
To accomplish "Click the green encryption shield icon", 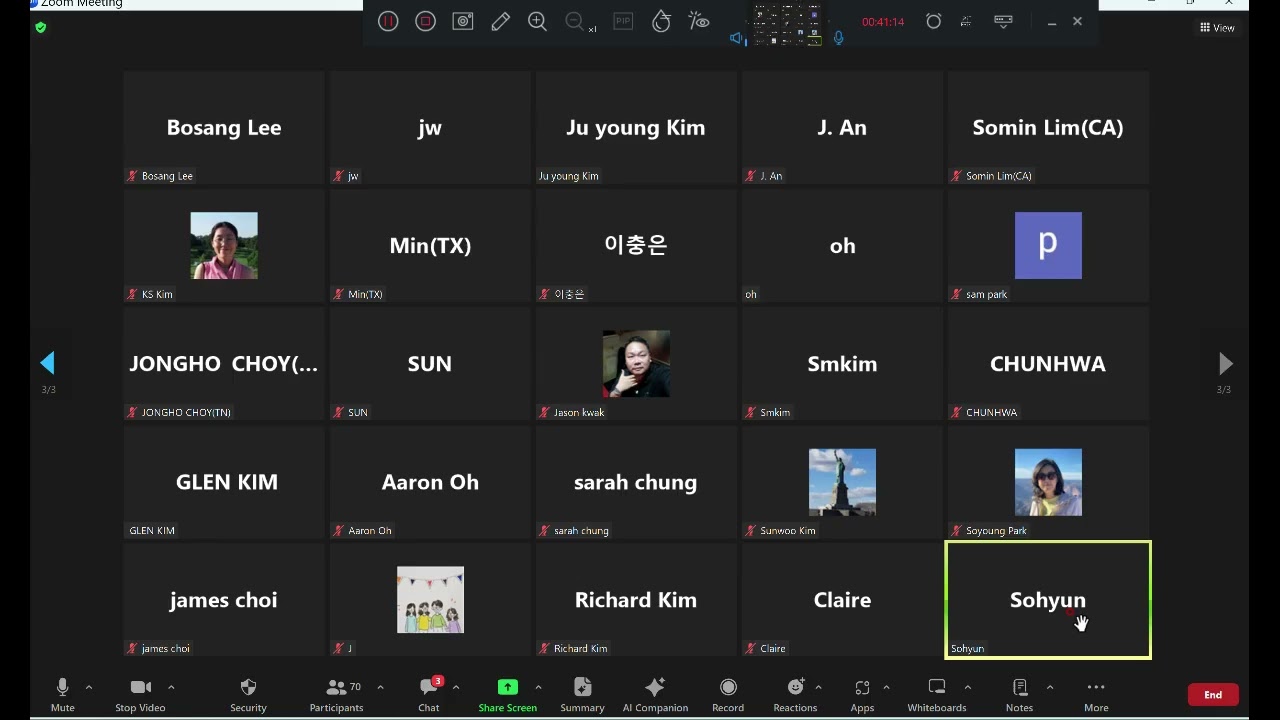I will point(40,27).
